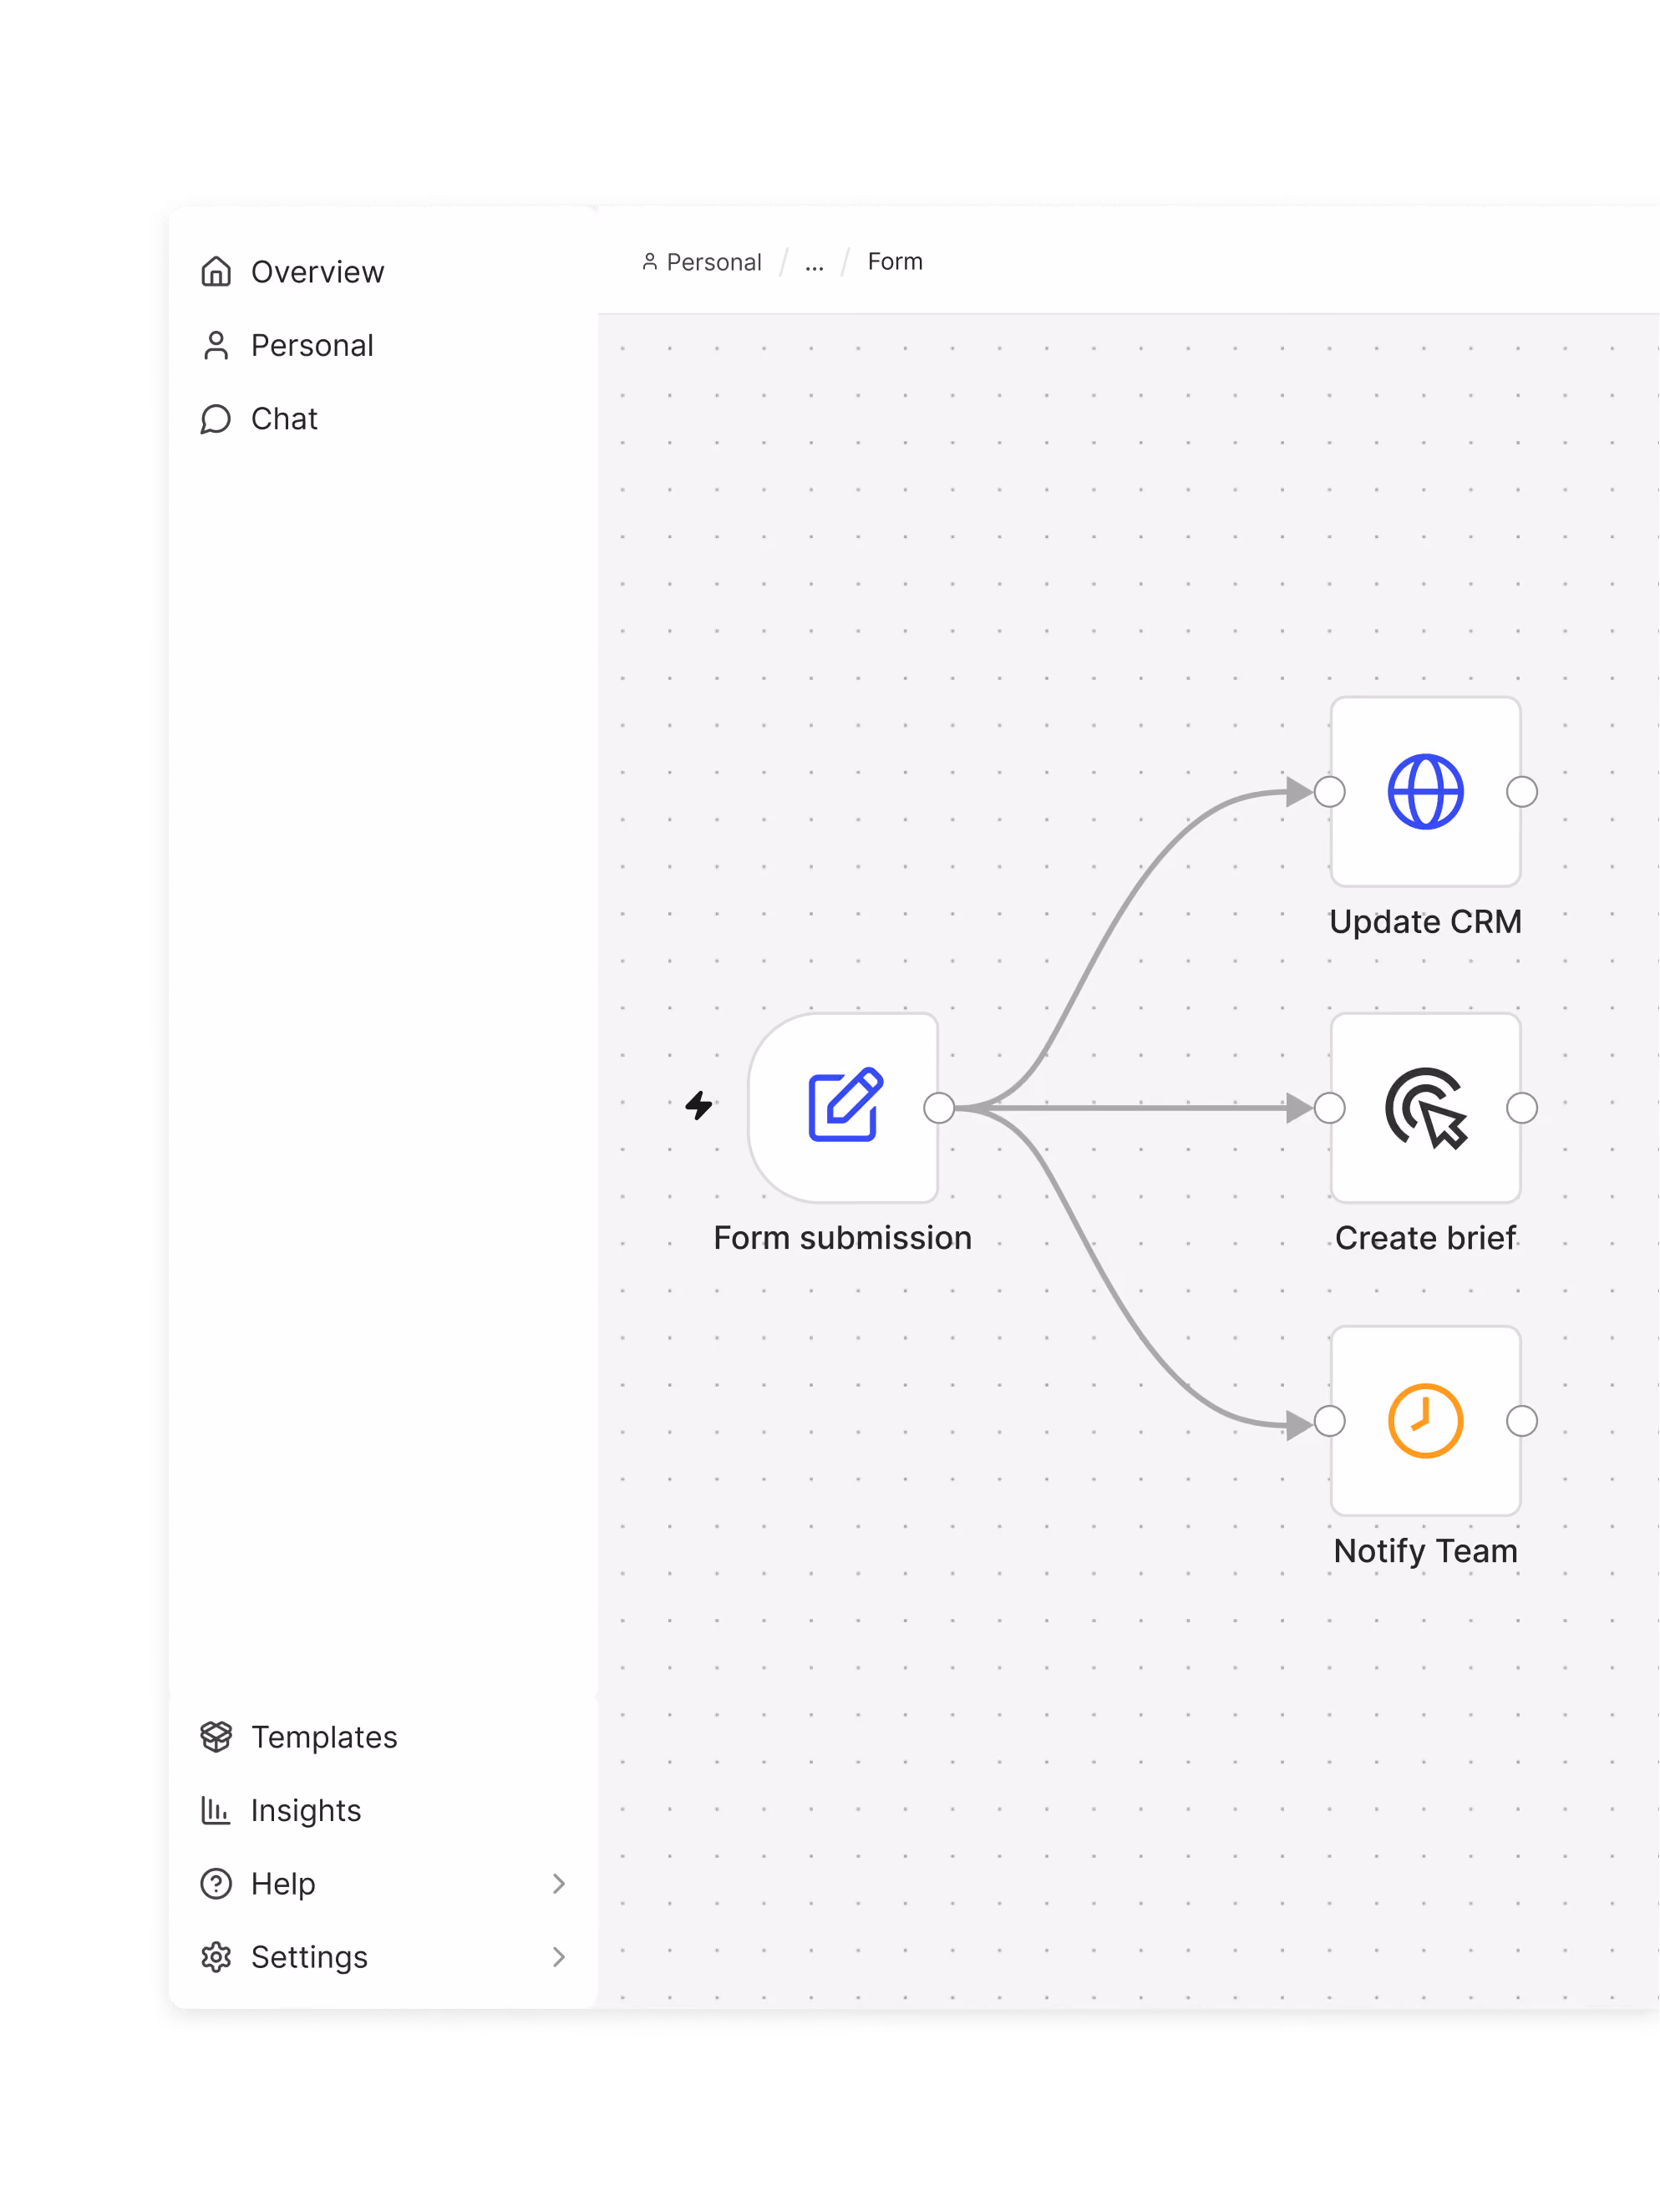
Task: Click Create brief input connector
Action: pyautogui.click(x=1329, y=1107)
